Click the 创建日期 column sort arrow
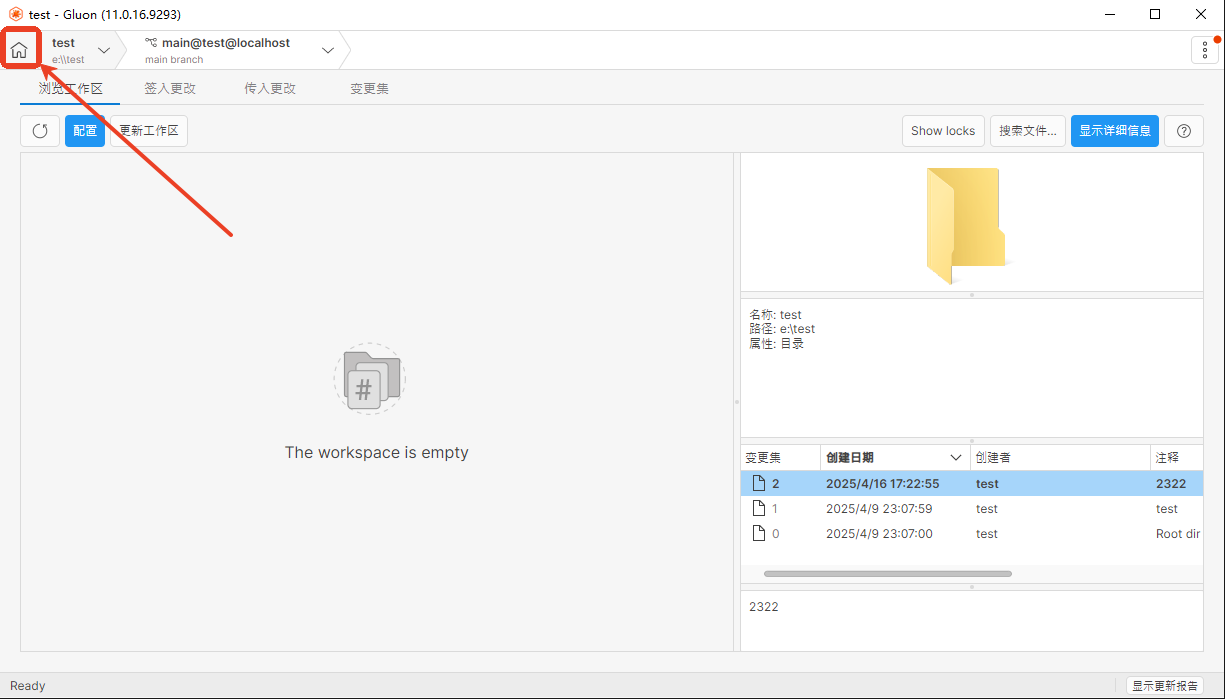 pyautogui.click(x=955, y=458)
